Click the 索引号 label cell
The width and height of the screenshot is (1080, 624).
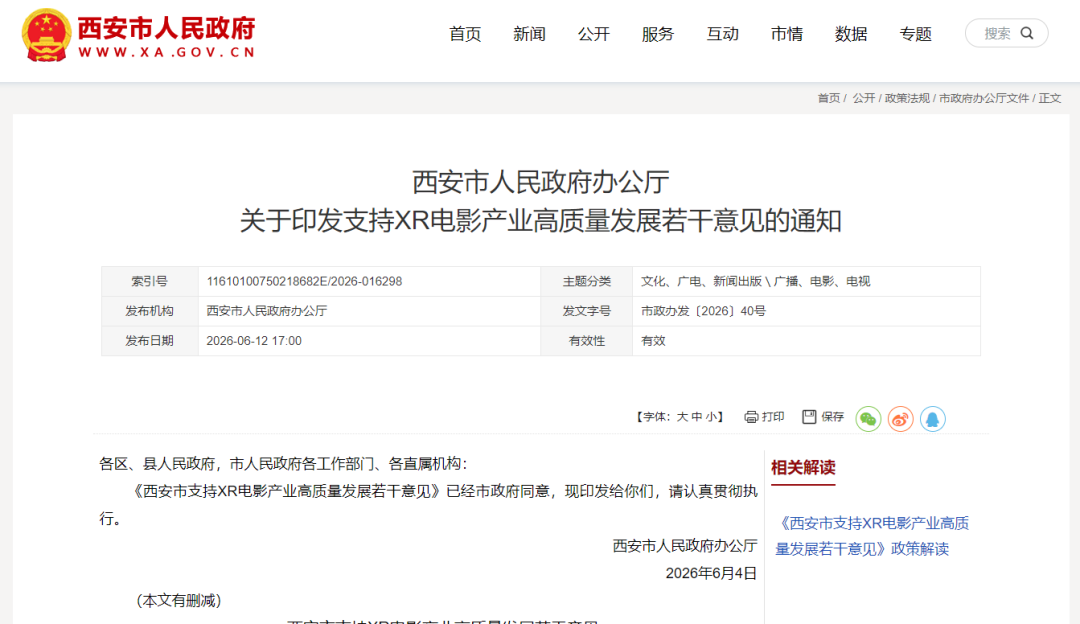point(149,281)
